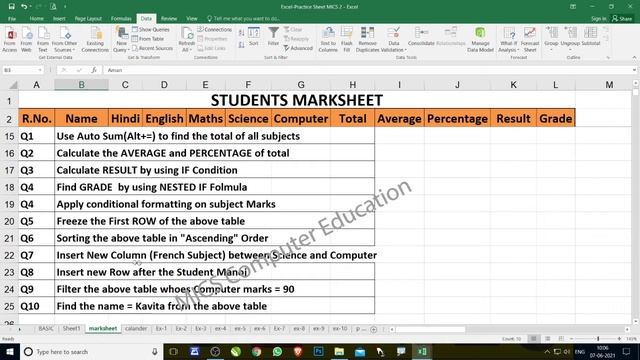Open Photoshop from the taskbar
The image size is (640, 360).
(318, 351)
